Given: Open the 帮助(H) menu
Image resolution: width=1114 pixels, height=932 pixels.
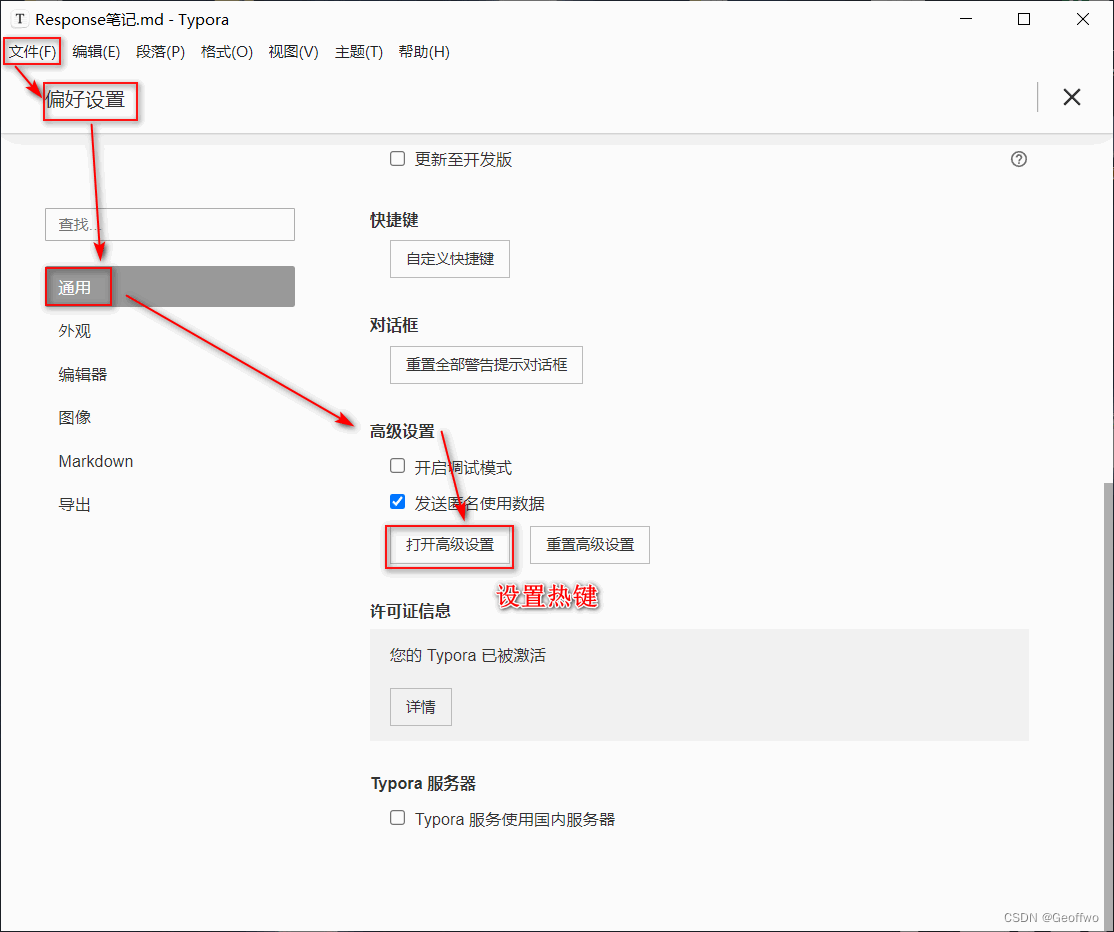Looking at the screenshot, I should click(424, 52).
